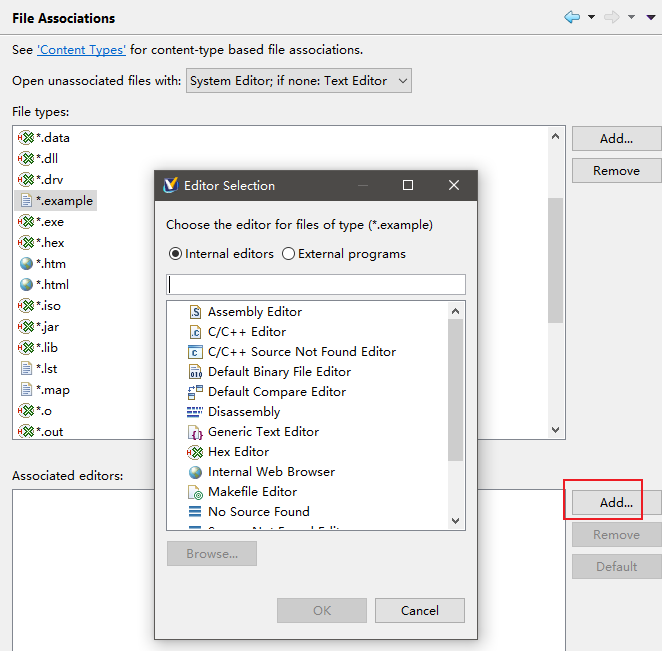This screenshot has width=662, height=651.
Task: Cancel the Editor Selection dialog
Action: 420,610
